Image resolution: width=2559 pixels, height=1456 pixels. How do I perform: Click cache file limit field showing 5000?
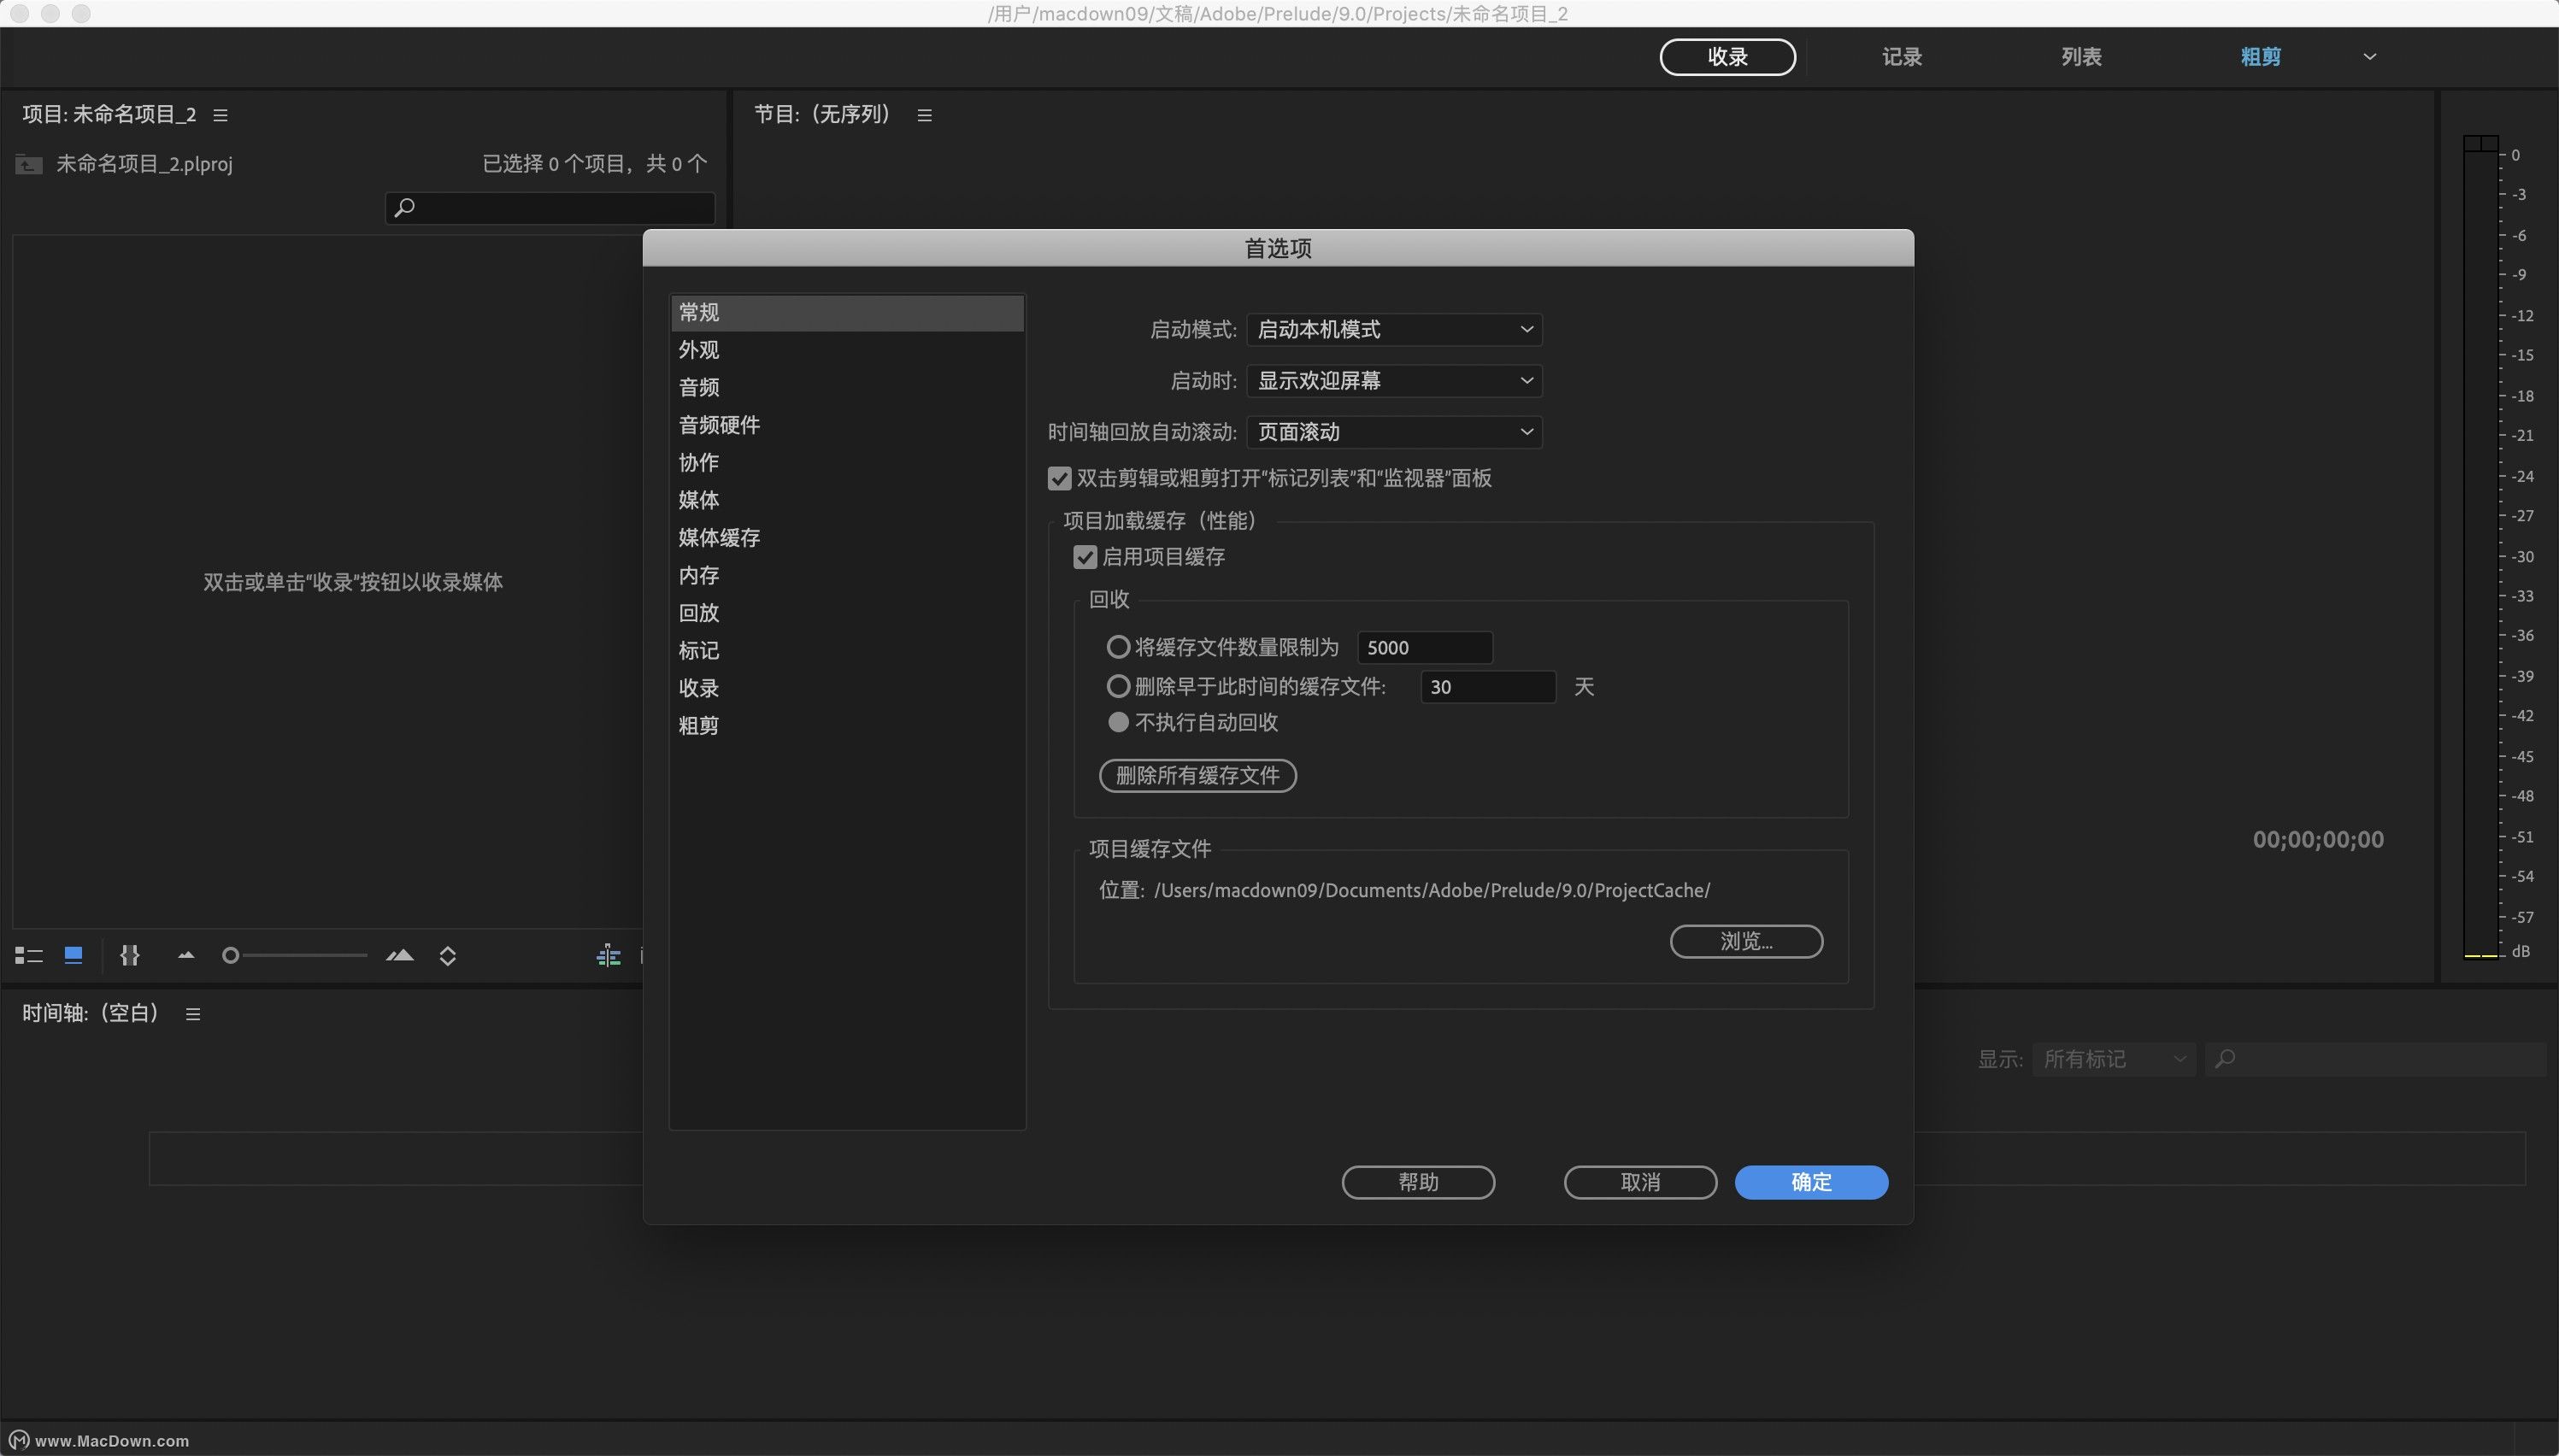coord(1425,647)
